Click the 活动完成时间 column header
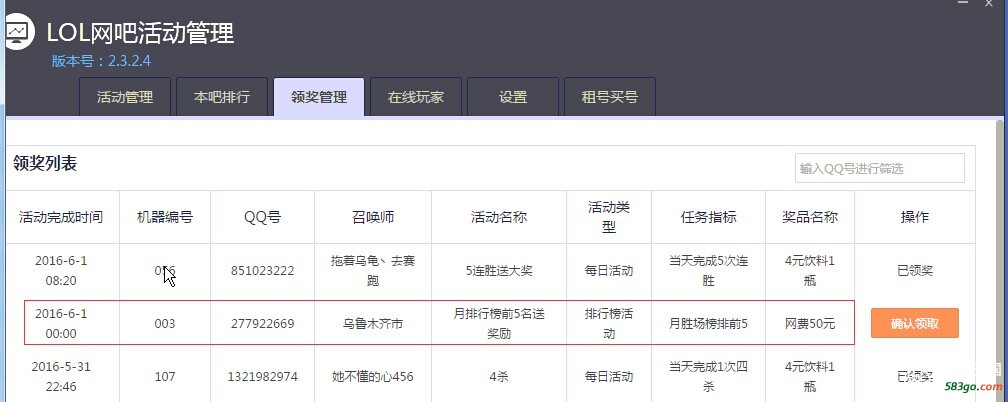Viewport: 1008px width, 402px height. 61,217
